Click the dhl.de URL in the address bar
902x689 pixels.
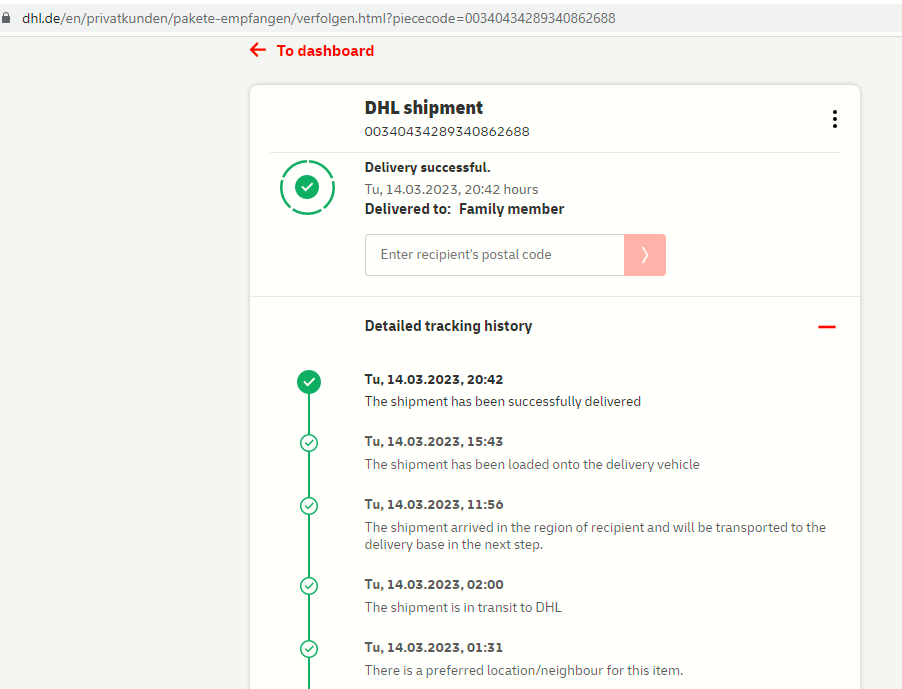tap(318, 18)
